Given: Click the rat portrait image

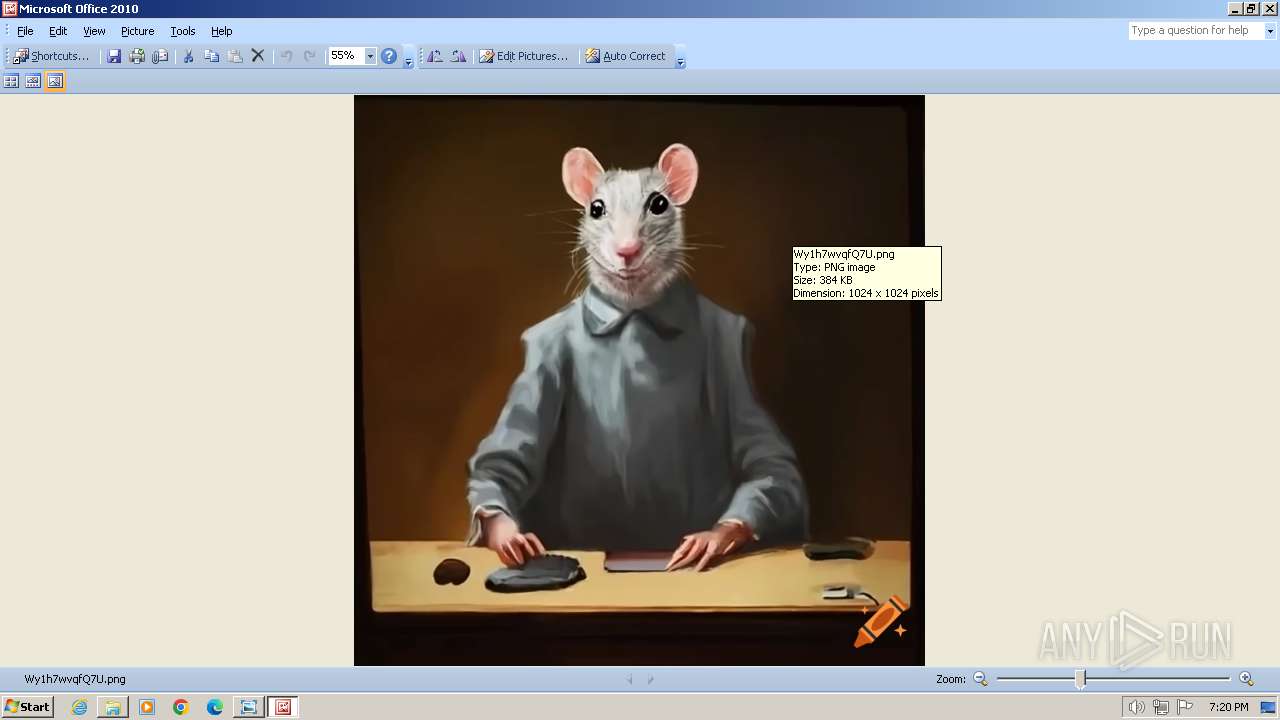Looking at the screenshot, I should [639, 380].
